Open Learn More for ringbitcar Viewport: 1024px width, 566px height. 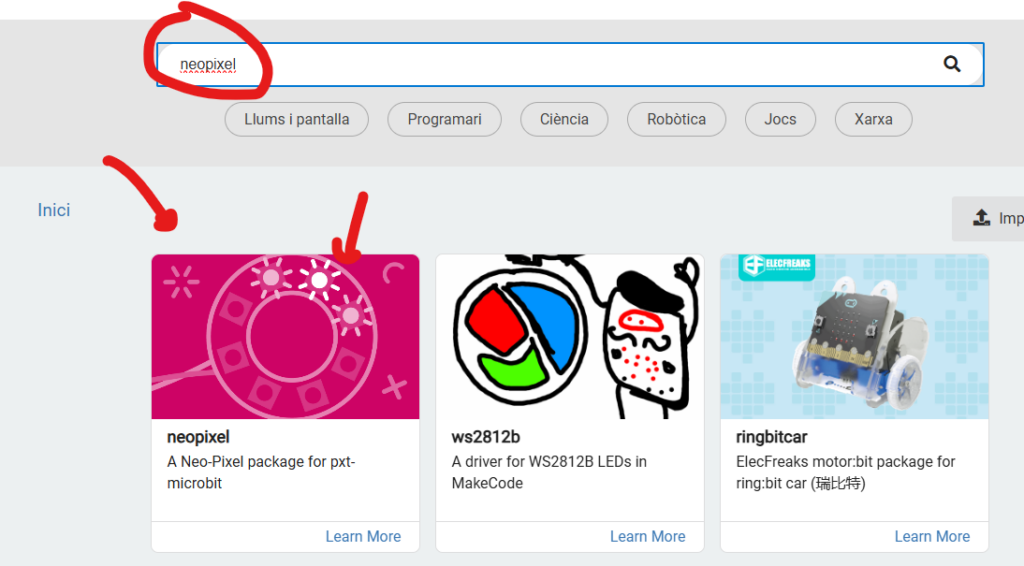click(x=932, y=537)
